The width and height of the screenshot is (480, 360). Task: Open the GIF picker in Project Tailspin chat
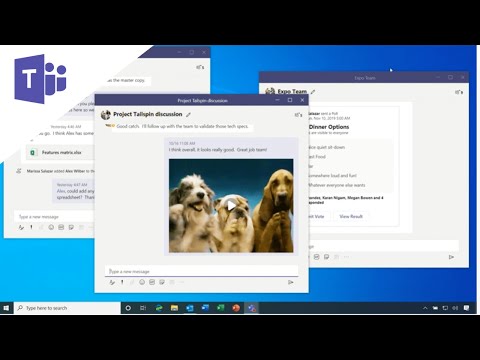coord(152,282)
